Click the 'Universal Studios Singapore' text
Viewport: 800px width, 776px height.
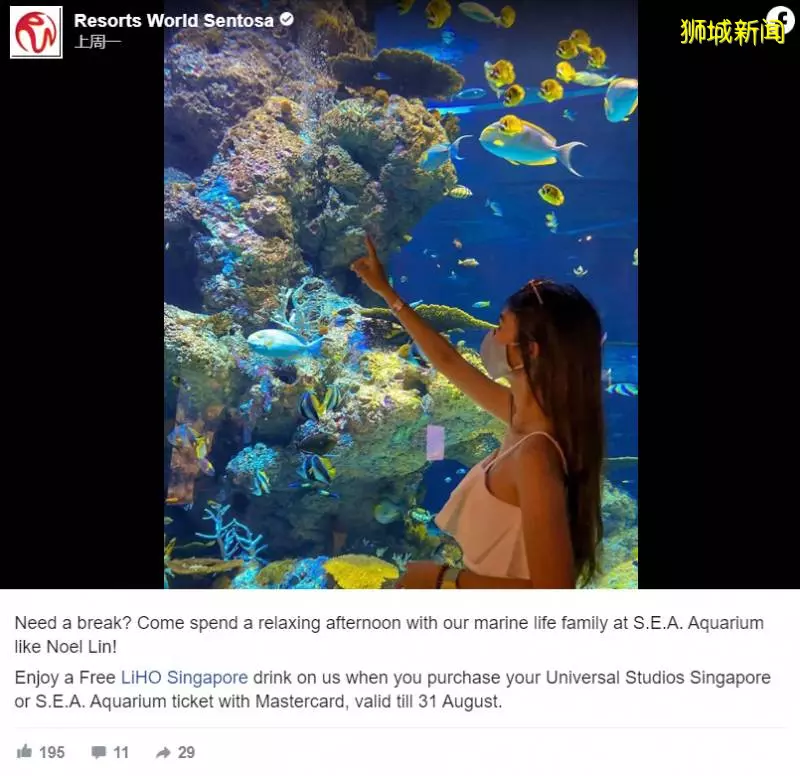[658, 678]
